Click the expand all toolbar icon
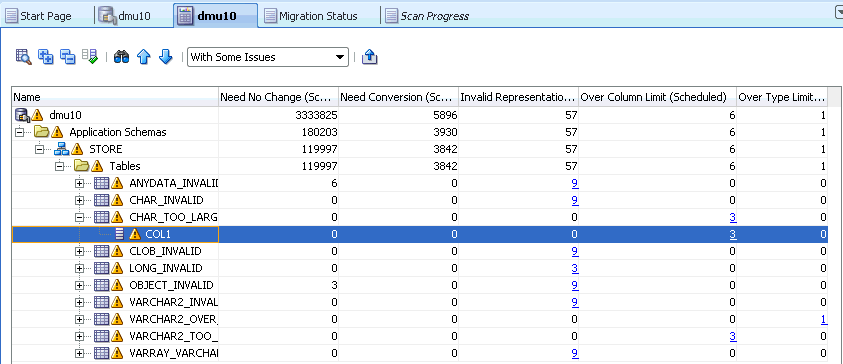This screenshot has height=364, width=843. click(x=46, y=56)
